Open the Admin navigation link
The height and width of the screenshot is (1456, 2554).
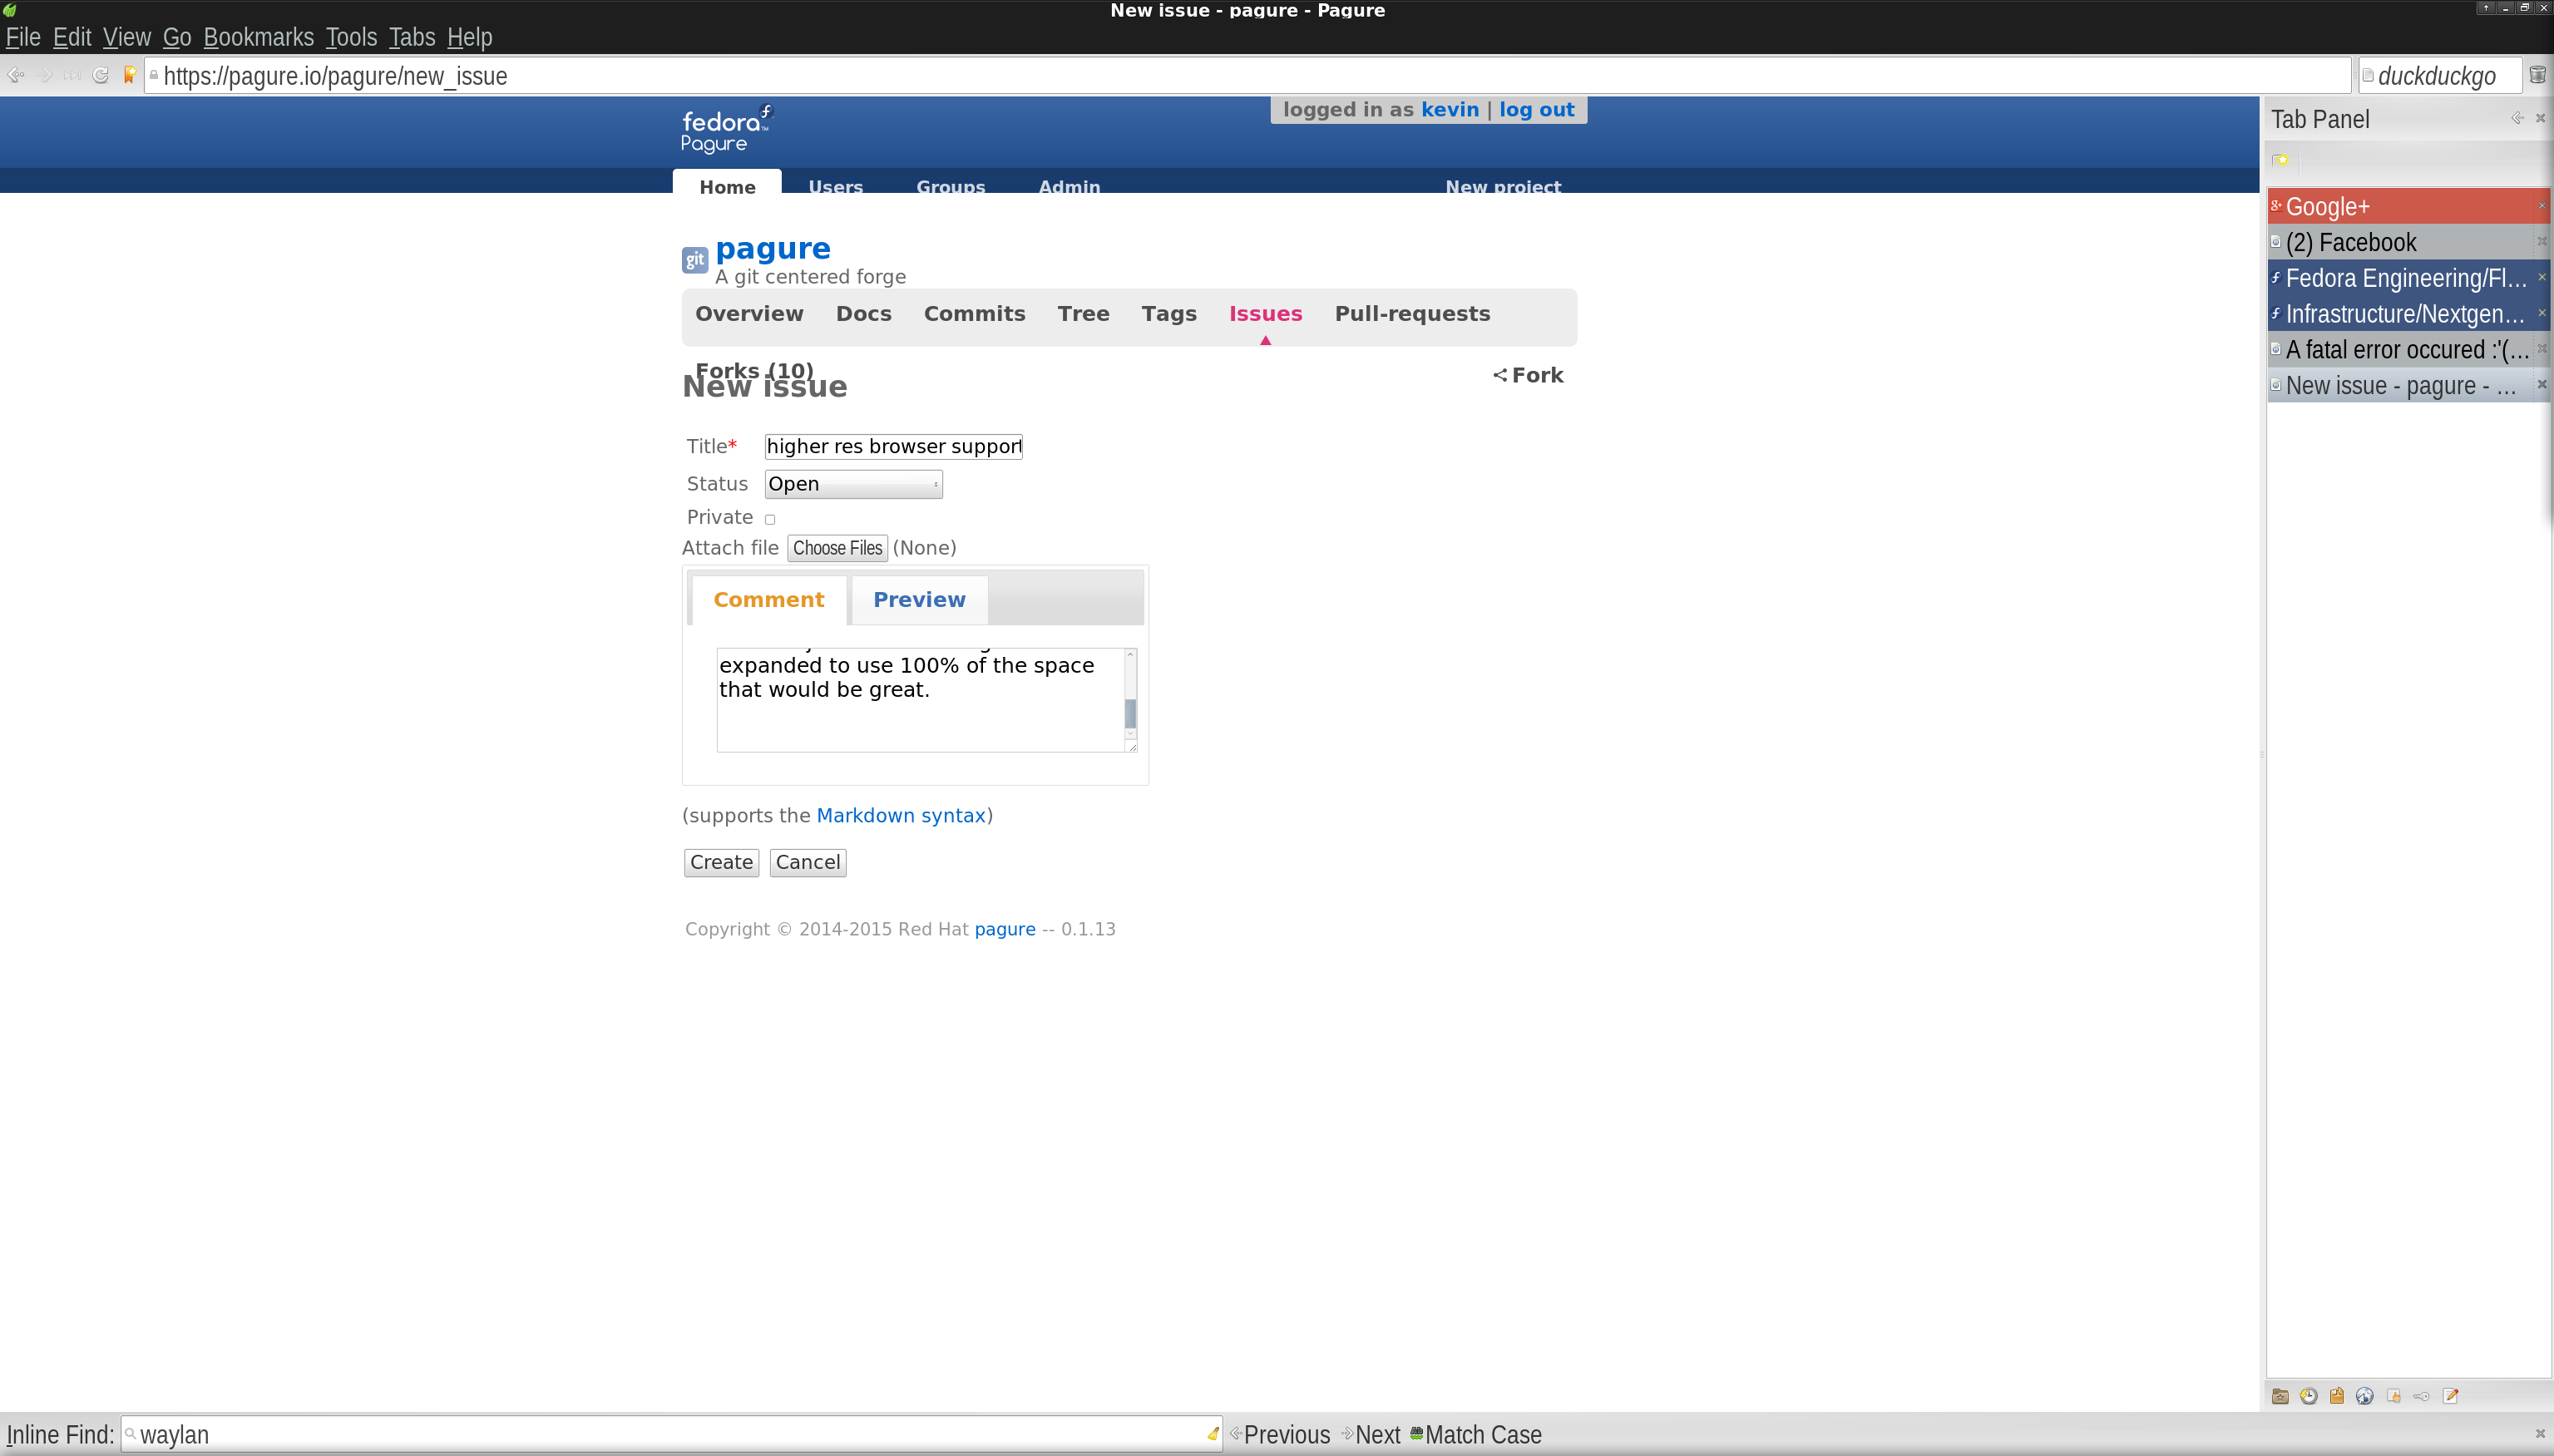pos(1069,186)
